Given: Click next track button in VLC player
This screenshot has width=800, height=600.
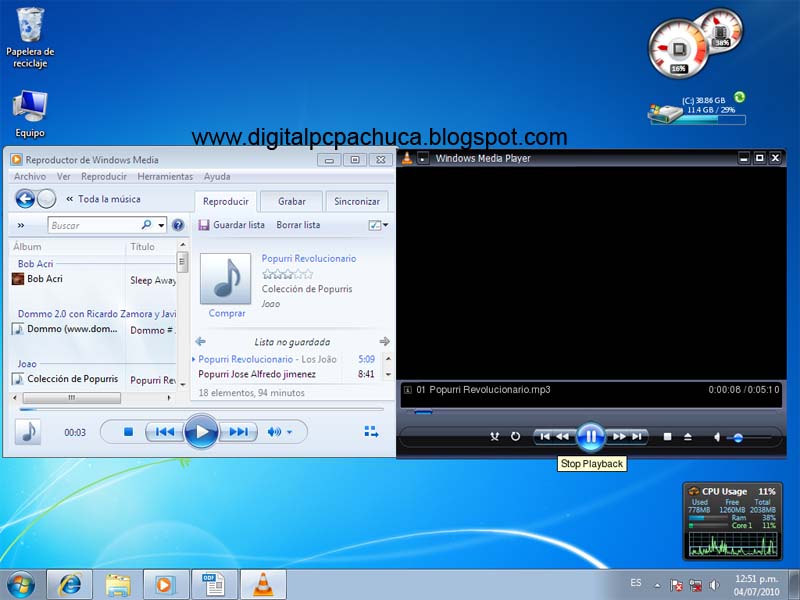Looking at the screenshot, I should click(x=636, y=437).
